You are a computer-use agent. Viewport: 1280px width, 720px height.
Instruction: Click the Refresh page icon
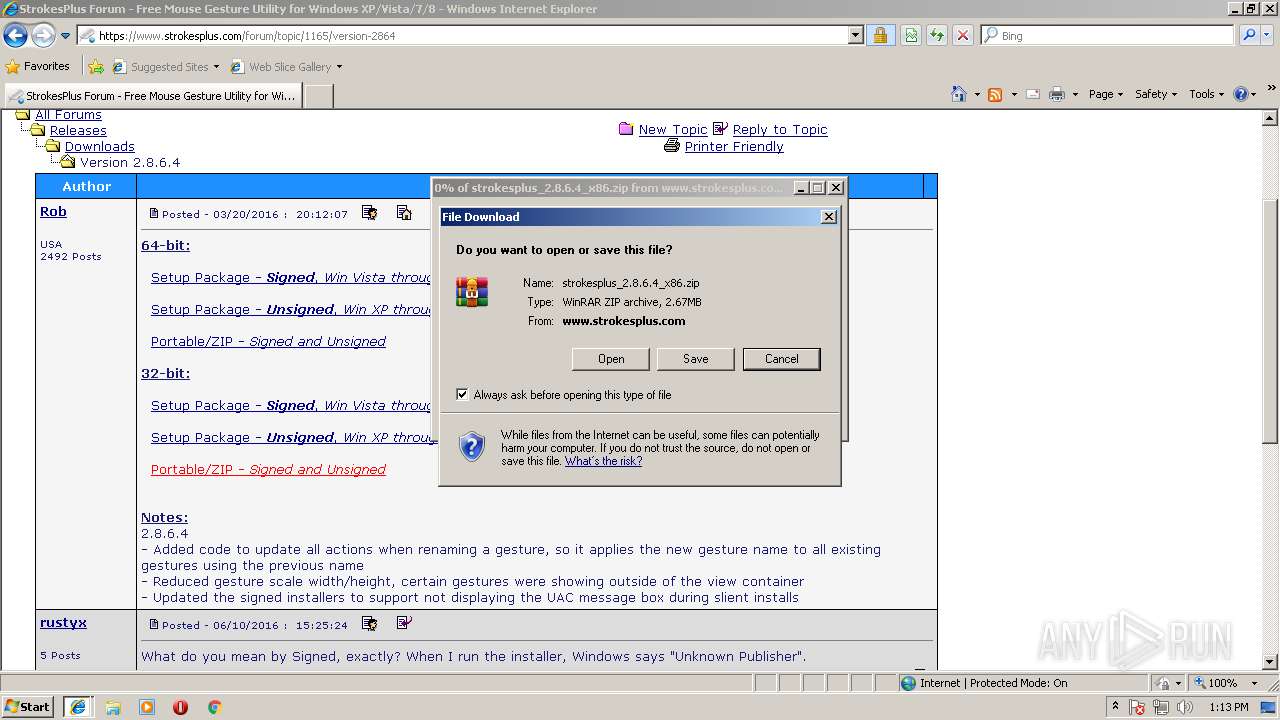(937, 36)
